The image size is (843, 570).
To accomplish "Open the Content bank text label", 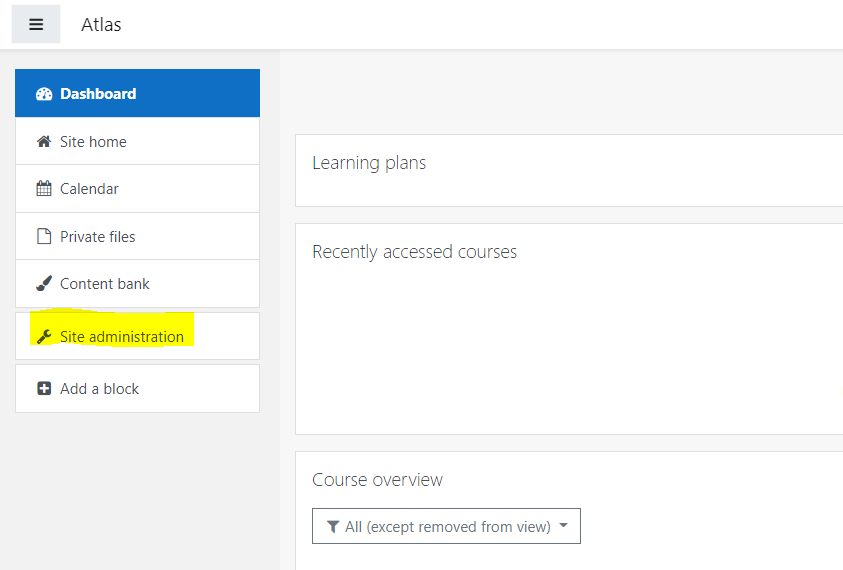I will coord(105,284).
